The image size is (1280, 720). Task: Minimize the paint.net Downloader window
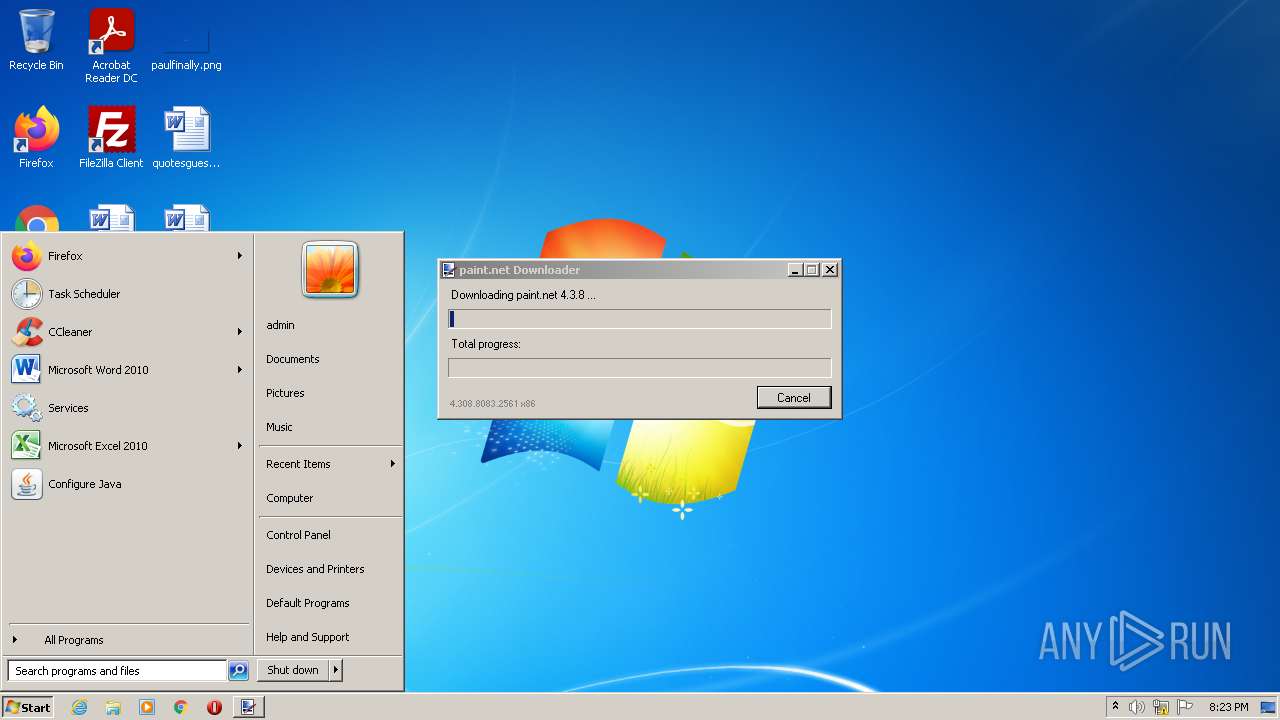click(795, 270)
